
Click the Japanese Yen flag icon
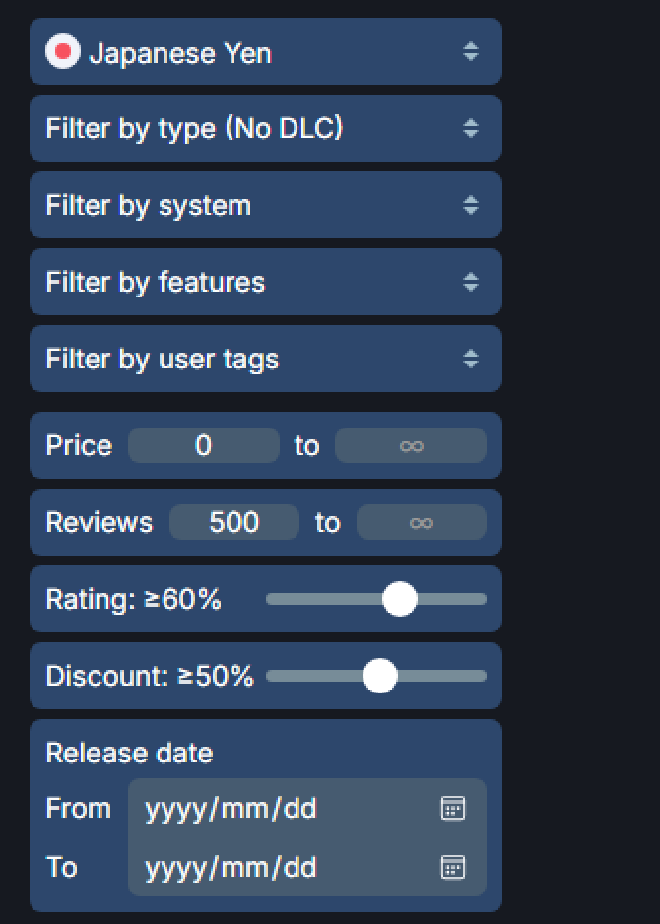(x=63, y=52)
